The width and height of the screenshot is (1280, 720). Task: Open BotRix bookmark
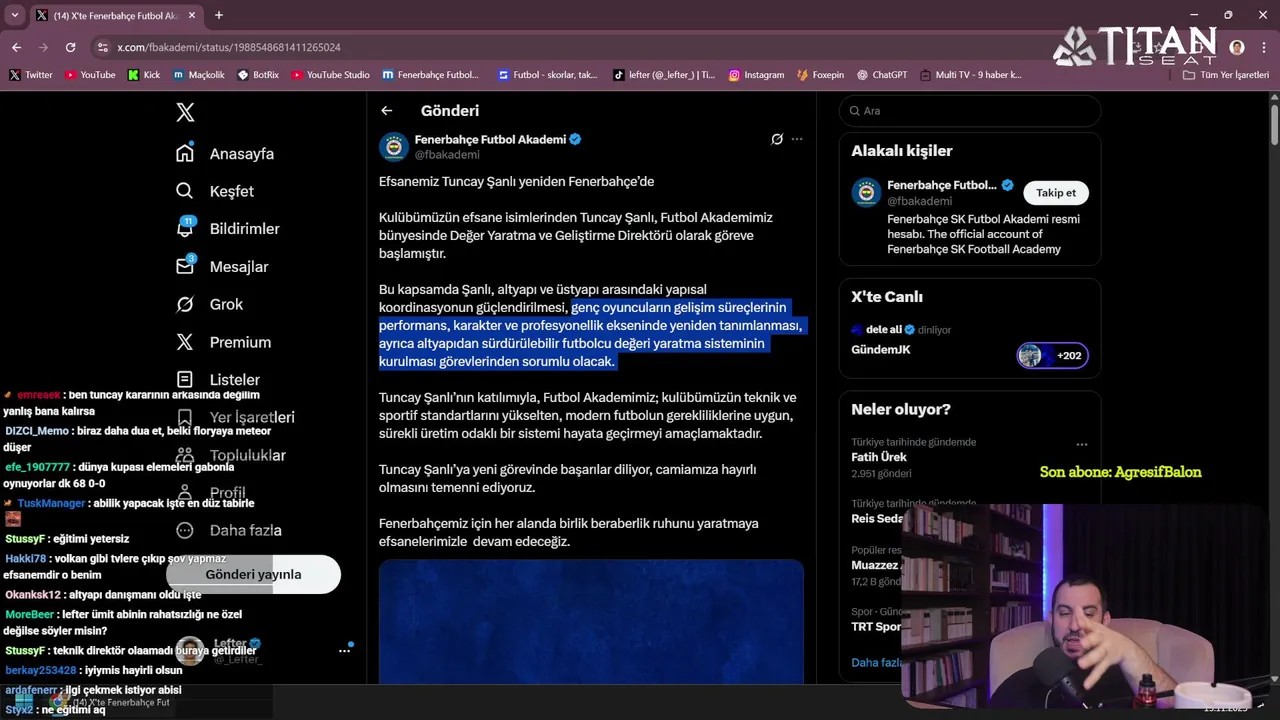[x=258, y=75]
